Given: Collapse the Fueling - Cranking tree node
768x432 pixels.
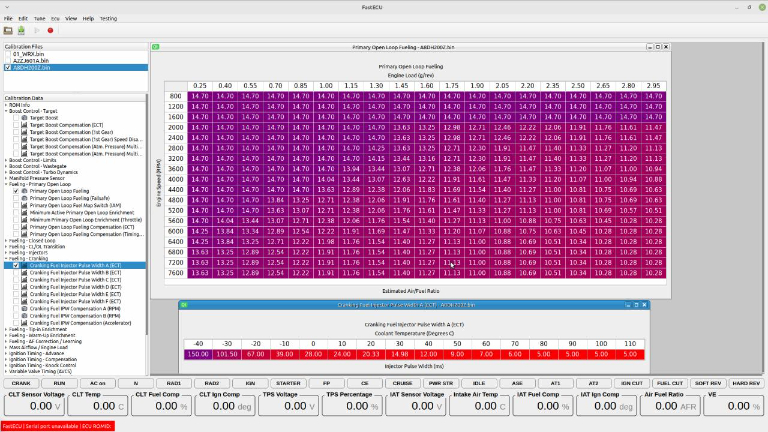Looking at the screenshot, I should pos(5,259).
